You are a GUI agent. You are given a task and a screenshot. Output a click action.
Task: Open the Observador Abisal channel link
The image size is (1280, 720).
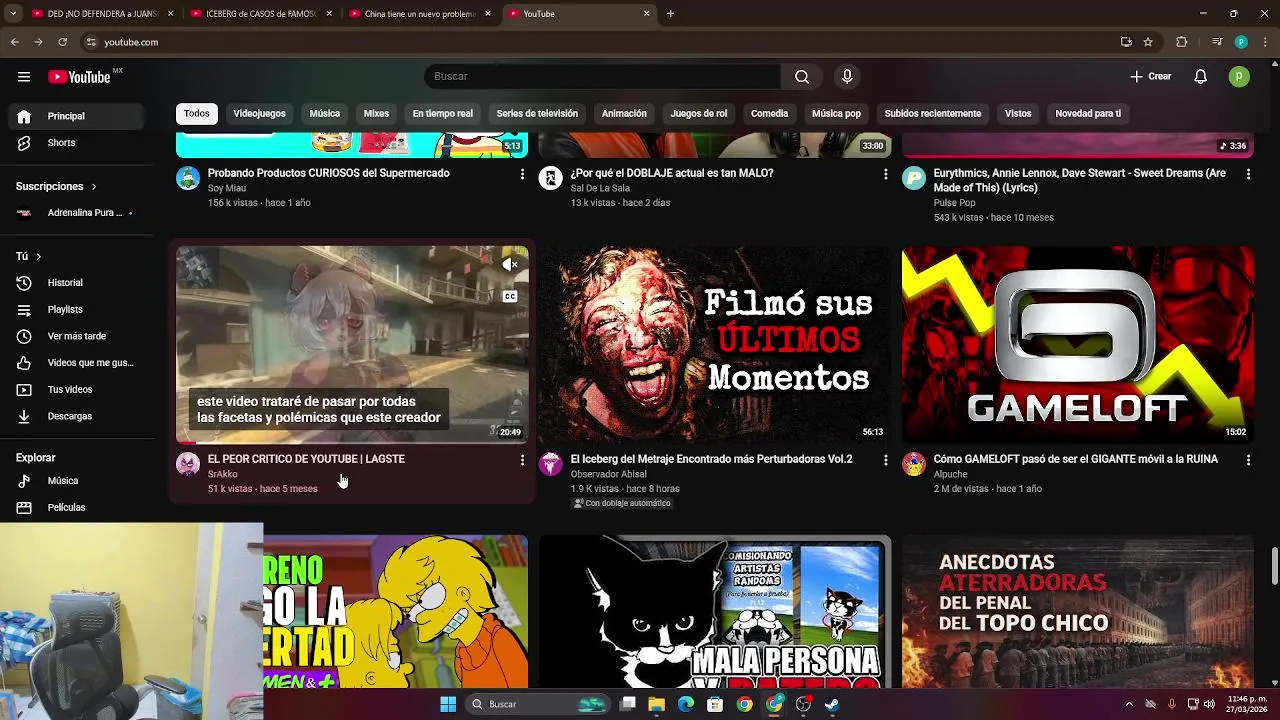[x=608, y=474]
